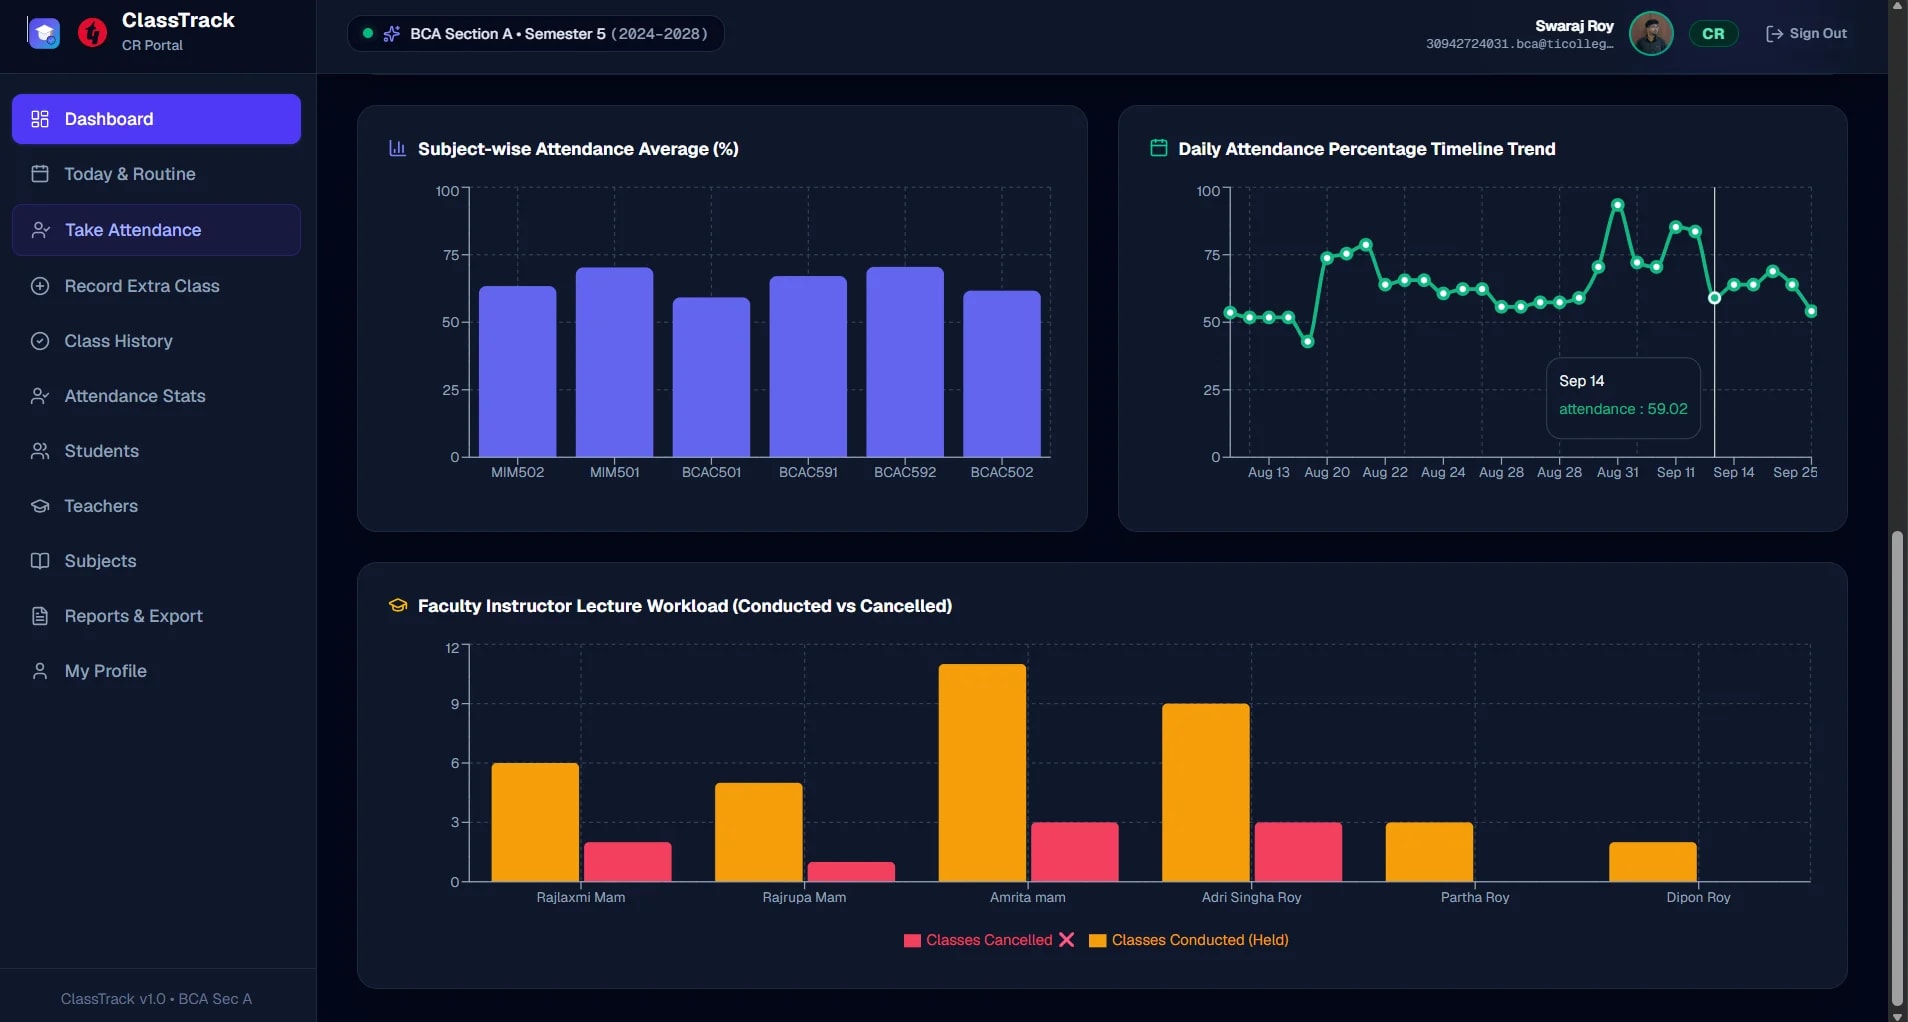Screen dimensions: 1908x1022
Task: Click the Record Extra Class plus icon
Action: [40, 286]
